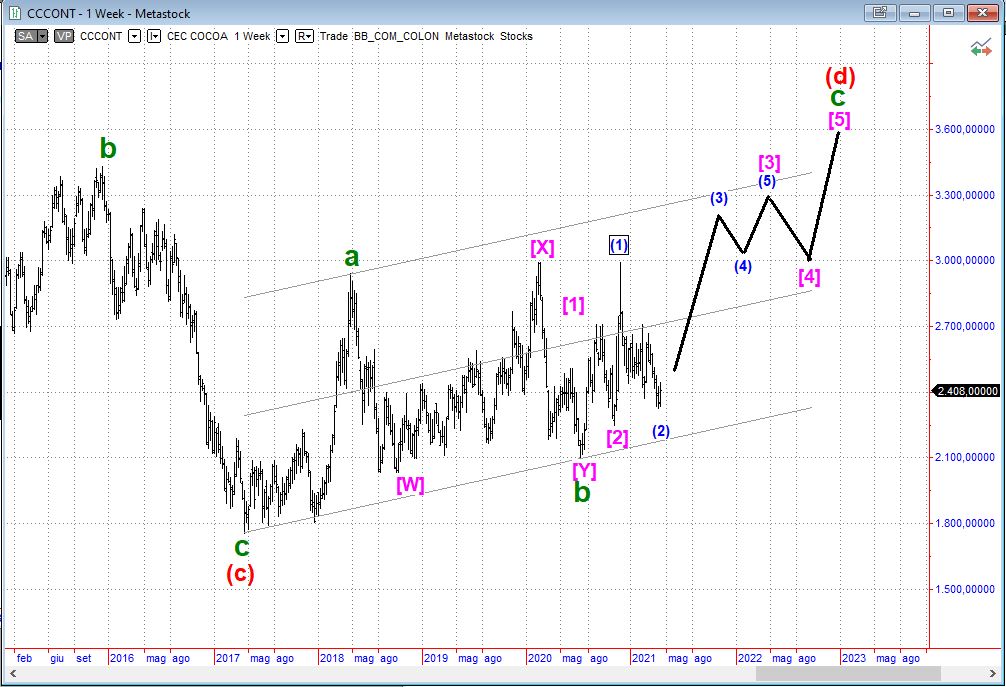Screen dimensions: 1006x687
Task: Select the red (d) wave label
Action: pos(840,77)
